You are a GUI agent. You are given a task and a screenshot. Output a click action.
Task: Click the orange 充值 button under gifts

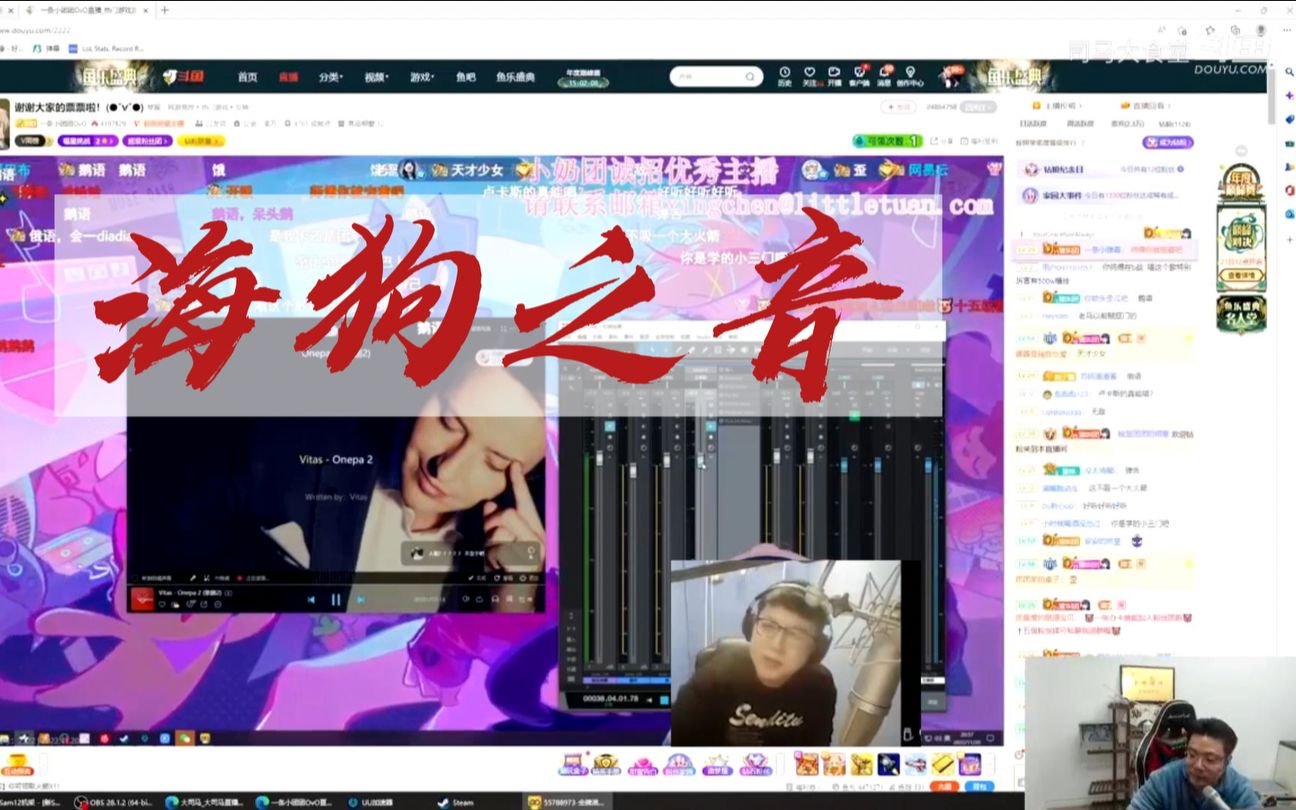tap(945, 788)
